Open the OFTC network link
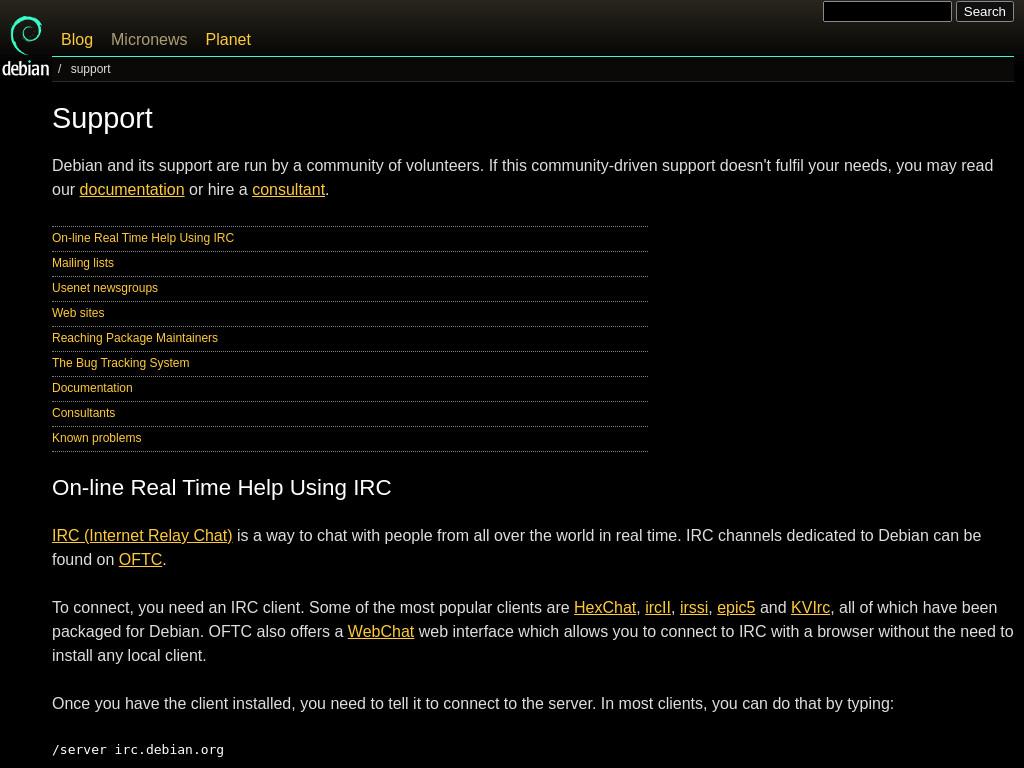1024x768 pixels. click(x=140, y=560)
